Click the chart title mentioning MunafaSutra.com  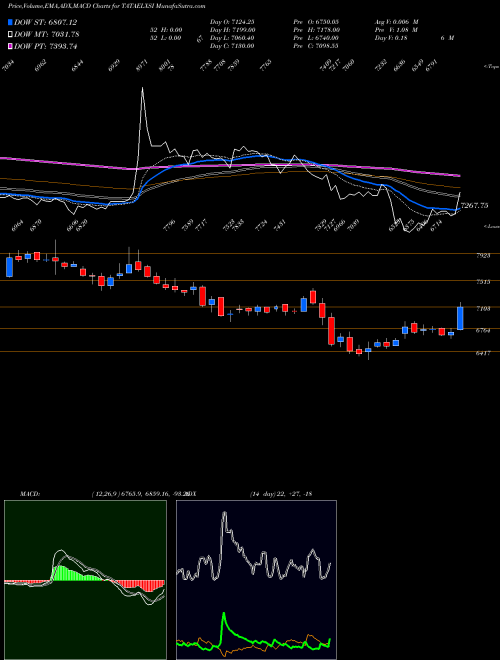(x=106, y=6)
